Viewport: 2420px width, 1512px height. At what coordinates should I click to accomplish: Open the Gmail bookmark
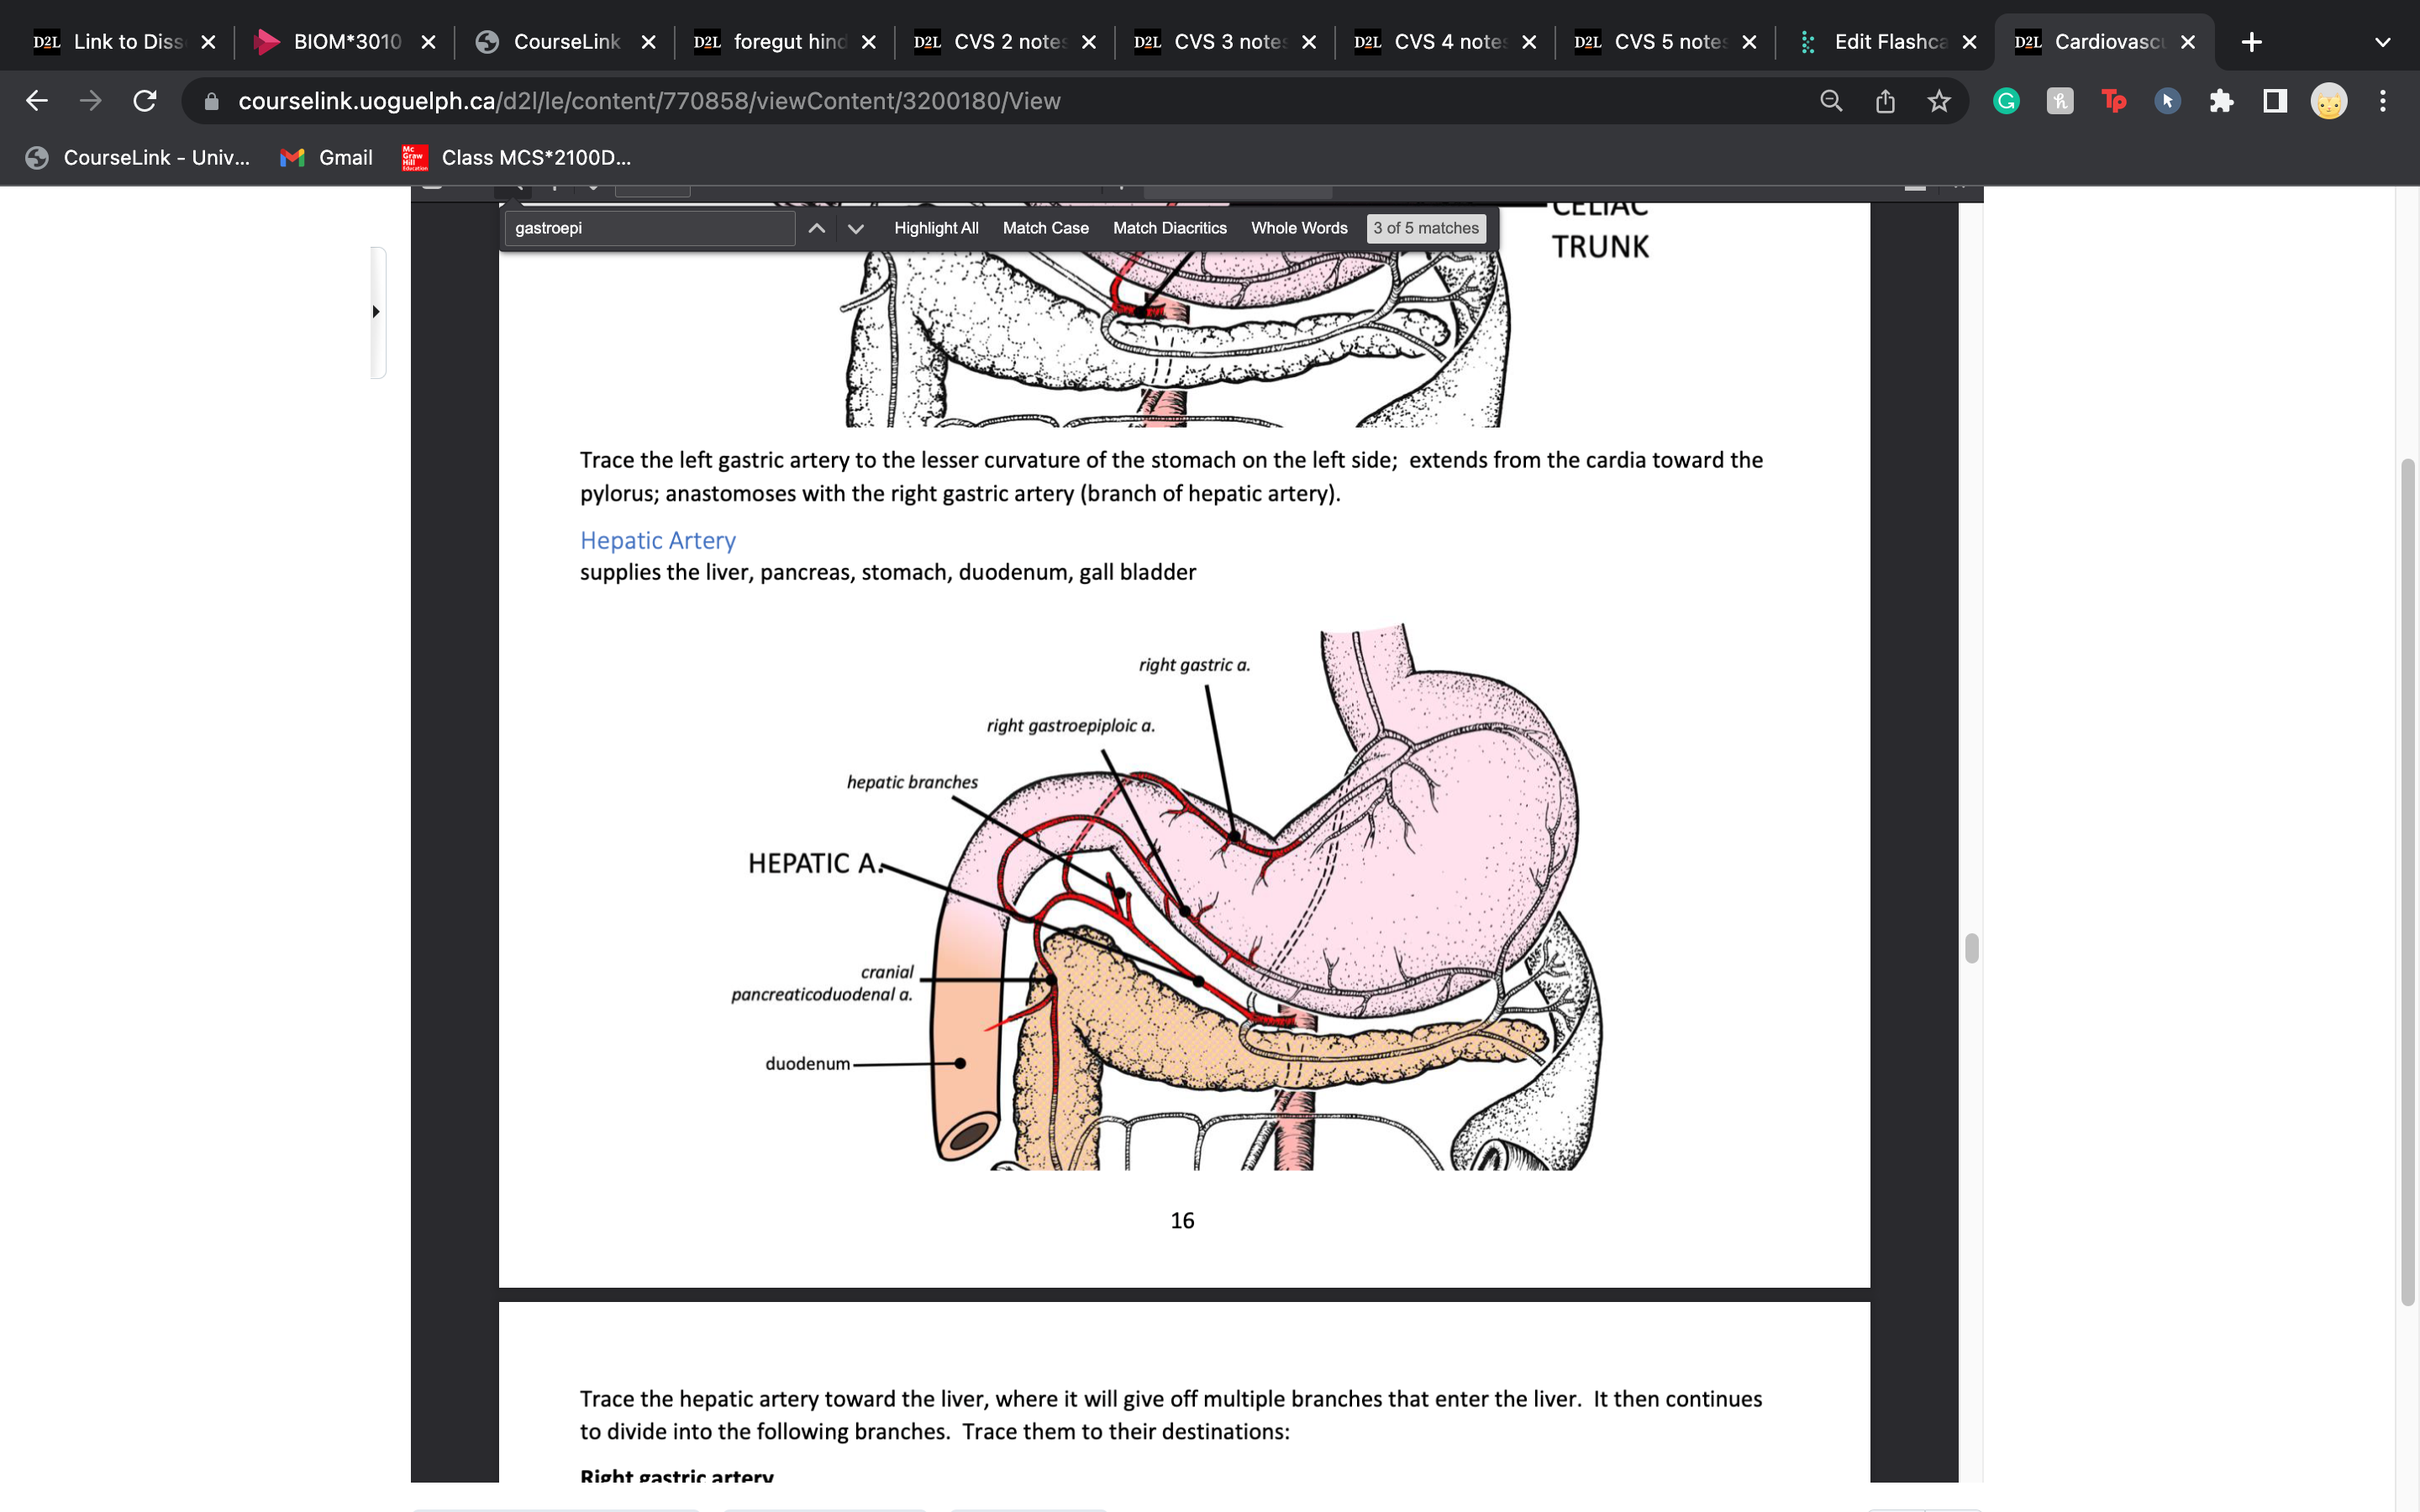click(x=327, y=158)
